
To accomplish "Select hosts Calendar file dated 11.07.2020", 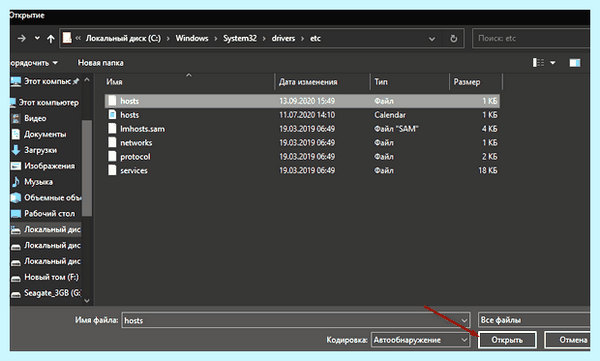I will pos(302,115).
